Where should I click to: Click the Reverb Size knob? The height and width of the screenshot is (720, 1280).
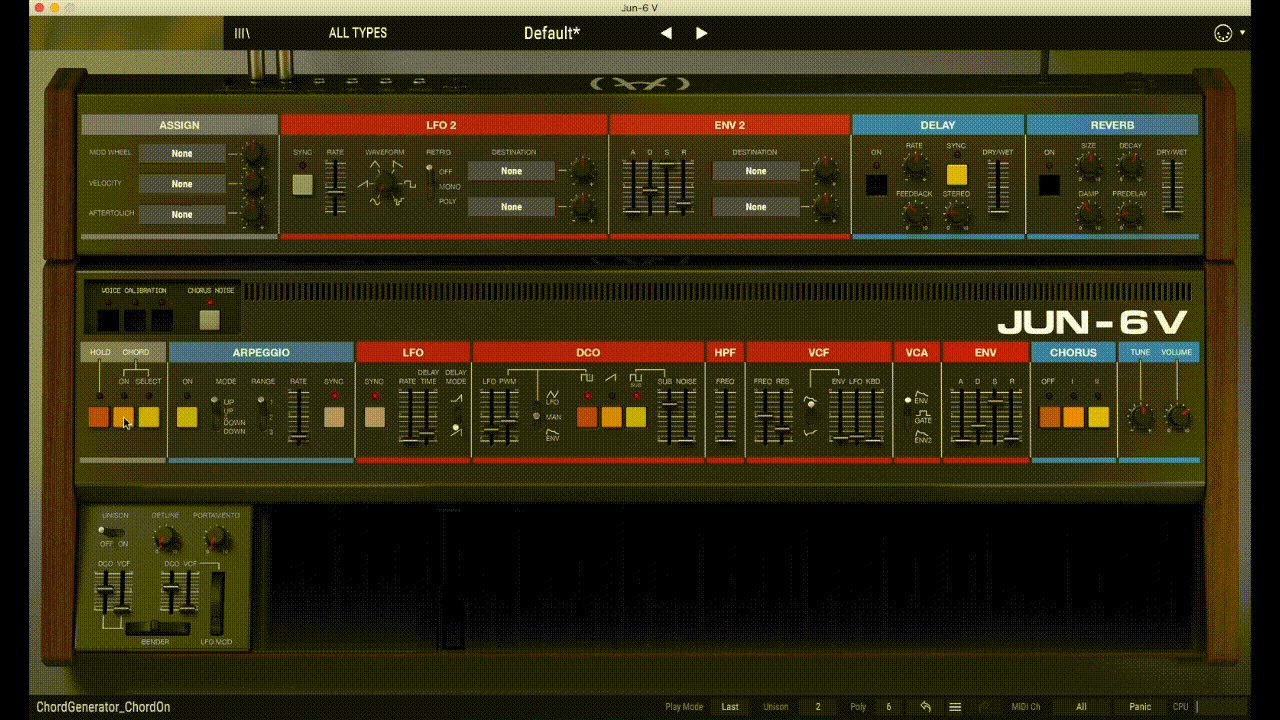click(1088, 168)
